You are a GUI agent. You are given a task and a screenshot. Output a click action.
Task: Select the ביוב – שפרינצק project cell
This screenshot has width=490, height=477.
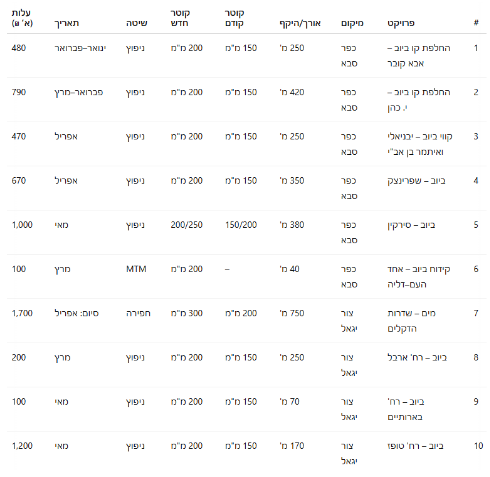click(416, 181)
